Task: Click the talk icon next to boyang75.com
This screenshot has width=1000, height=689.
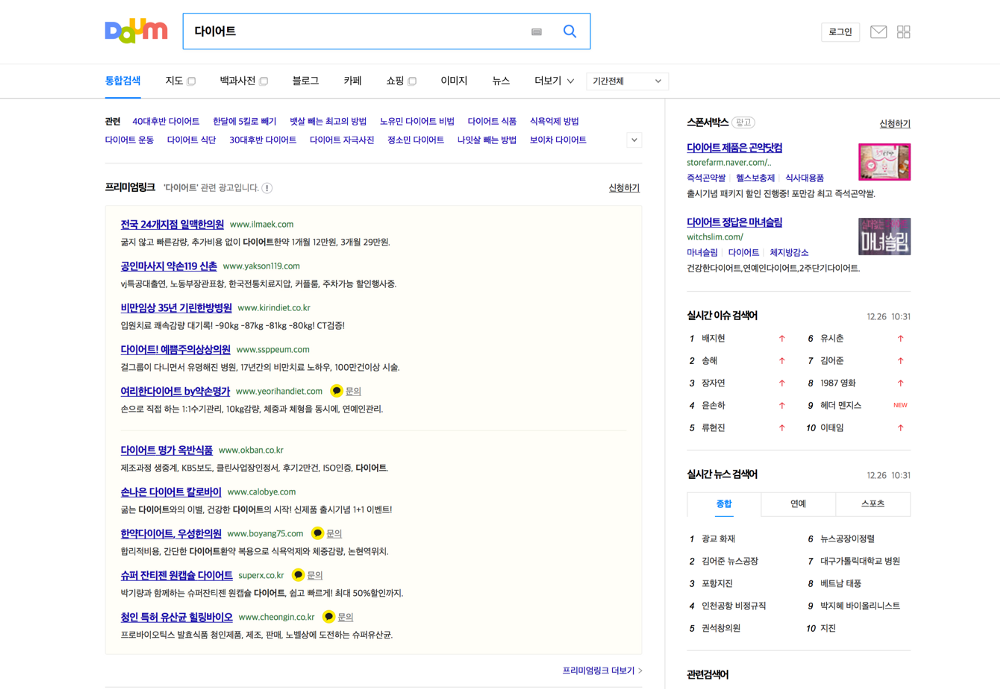Action: tap(318, 533)
